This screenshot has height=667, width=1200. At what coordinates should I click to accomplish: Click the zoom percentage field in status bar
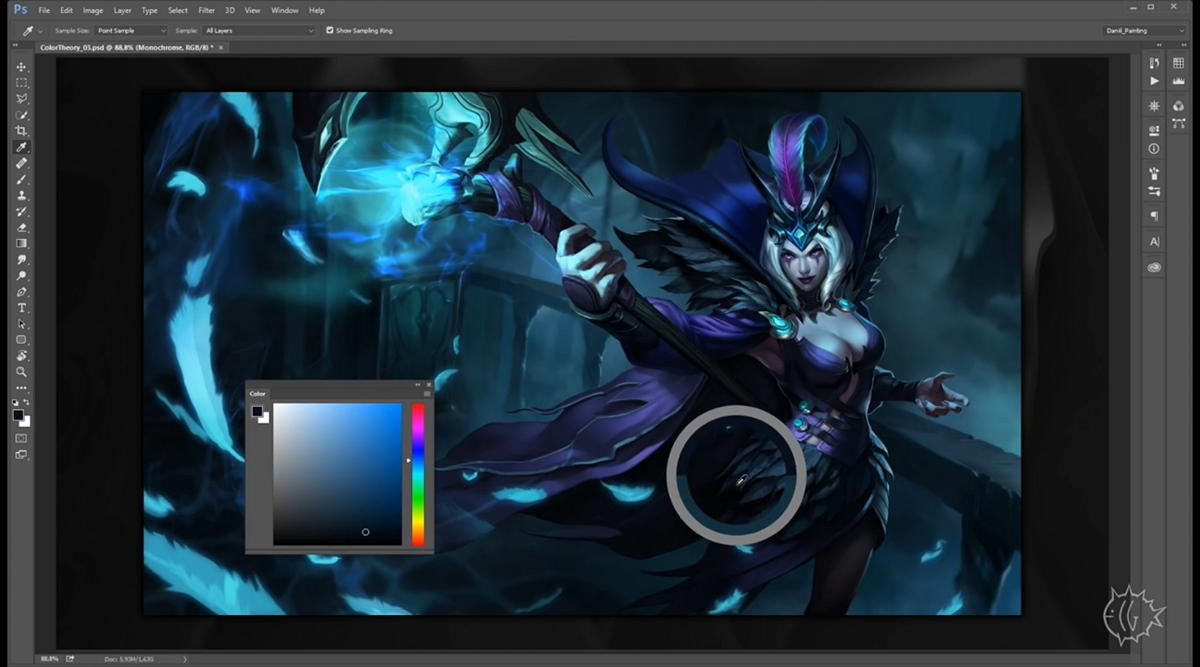(x=49, y=659)
